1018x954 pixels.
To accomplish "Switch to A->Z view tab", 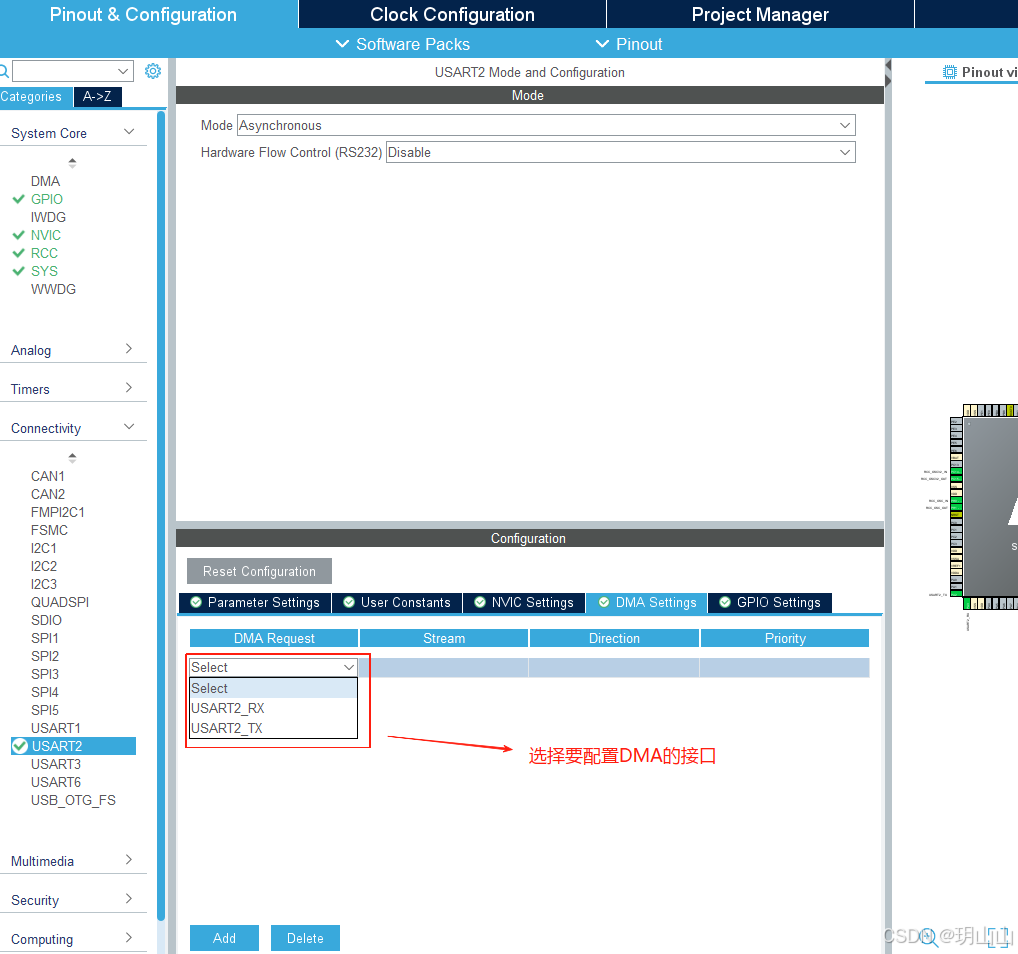I will coord(97,97).
